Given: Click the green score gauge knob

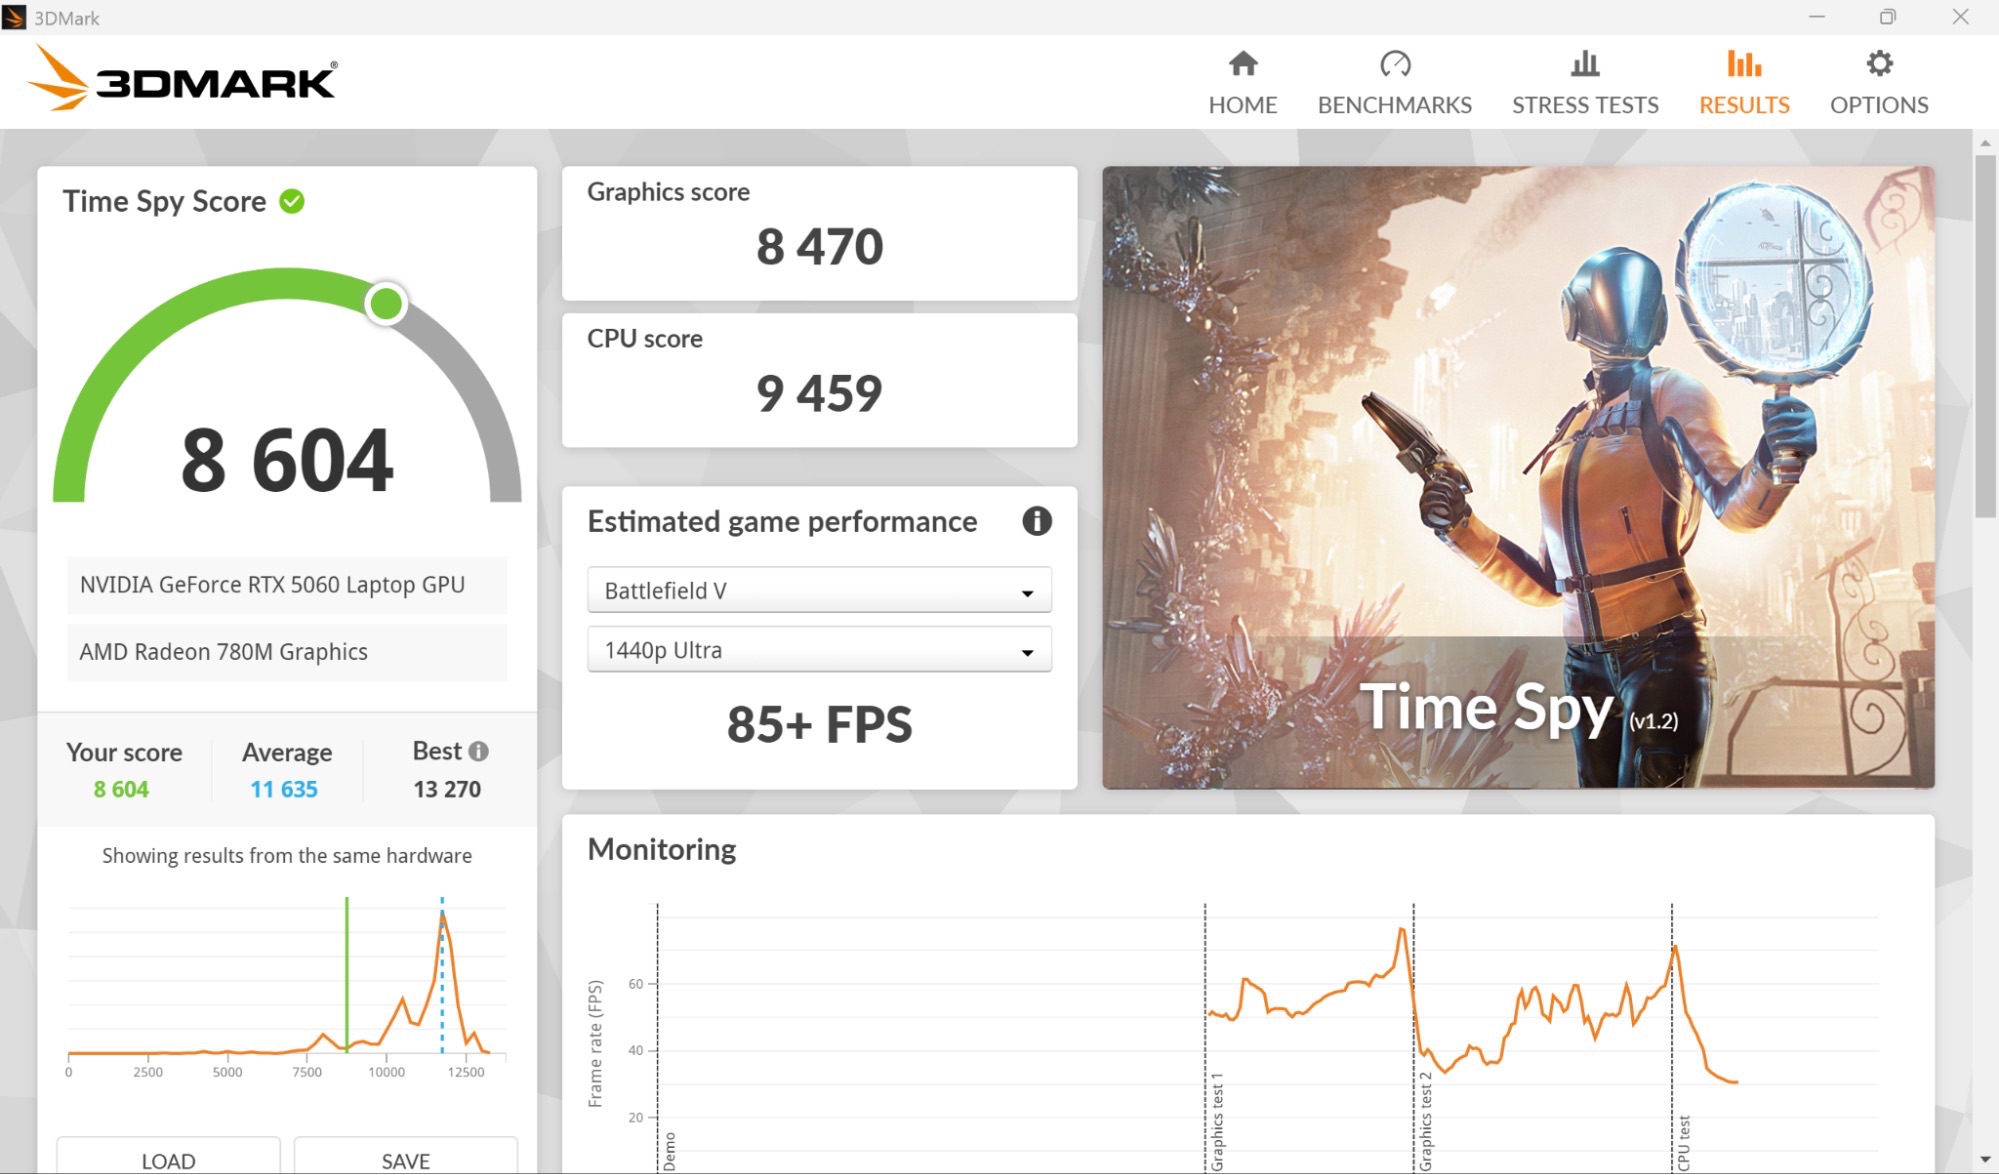Looking at the screenshot, I should pos(386,304).
